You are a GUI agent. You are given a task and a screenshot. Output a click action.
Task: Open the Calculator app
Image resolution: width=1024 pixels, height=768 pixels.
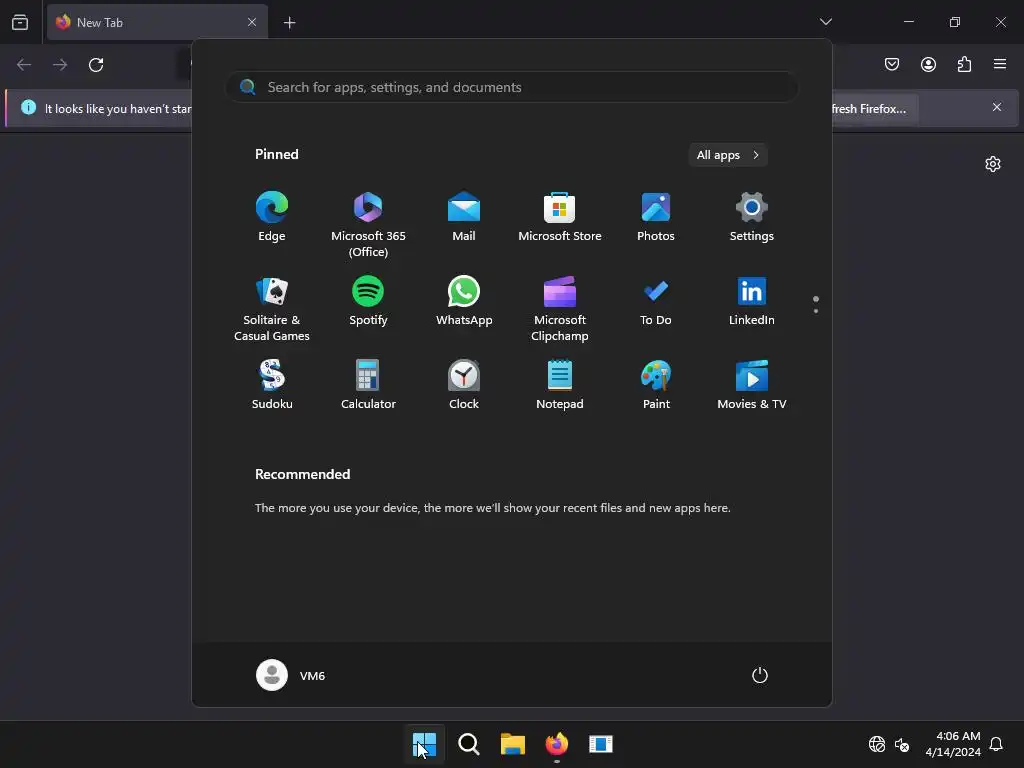[x=368, y=385]
